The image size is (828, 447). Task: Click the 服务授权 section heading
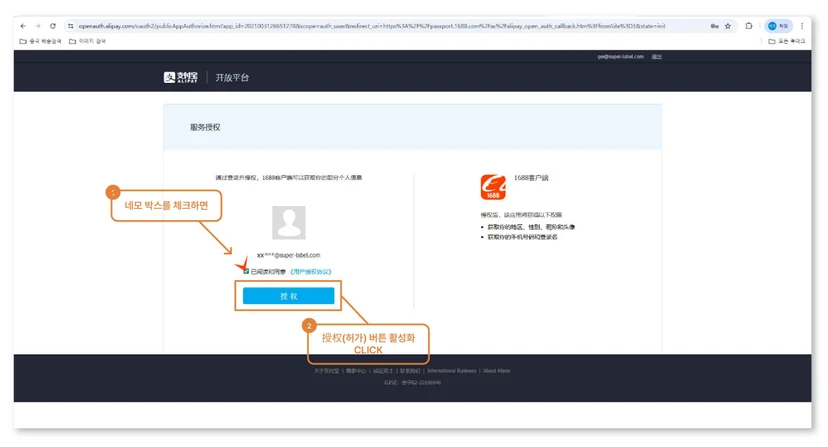click(205, 127)
